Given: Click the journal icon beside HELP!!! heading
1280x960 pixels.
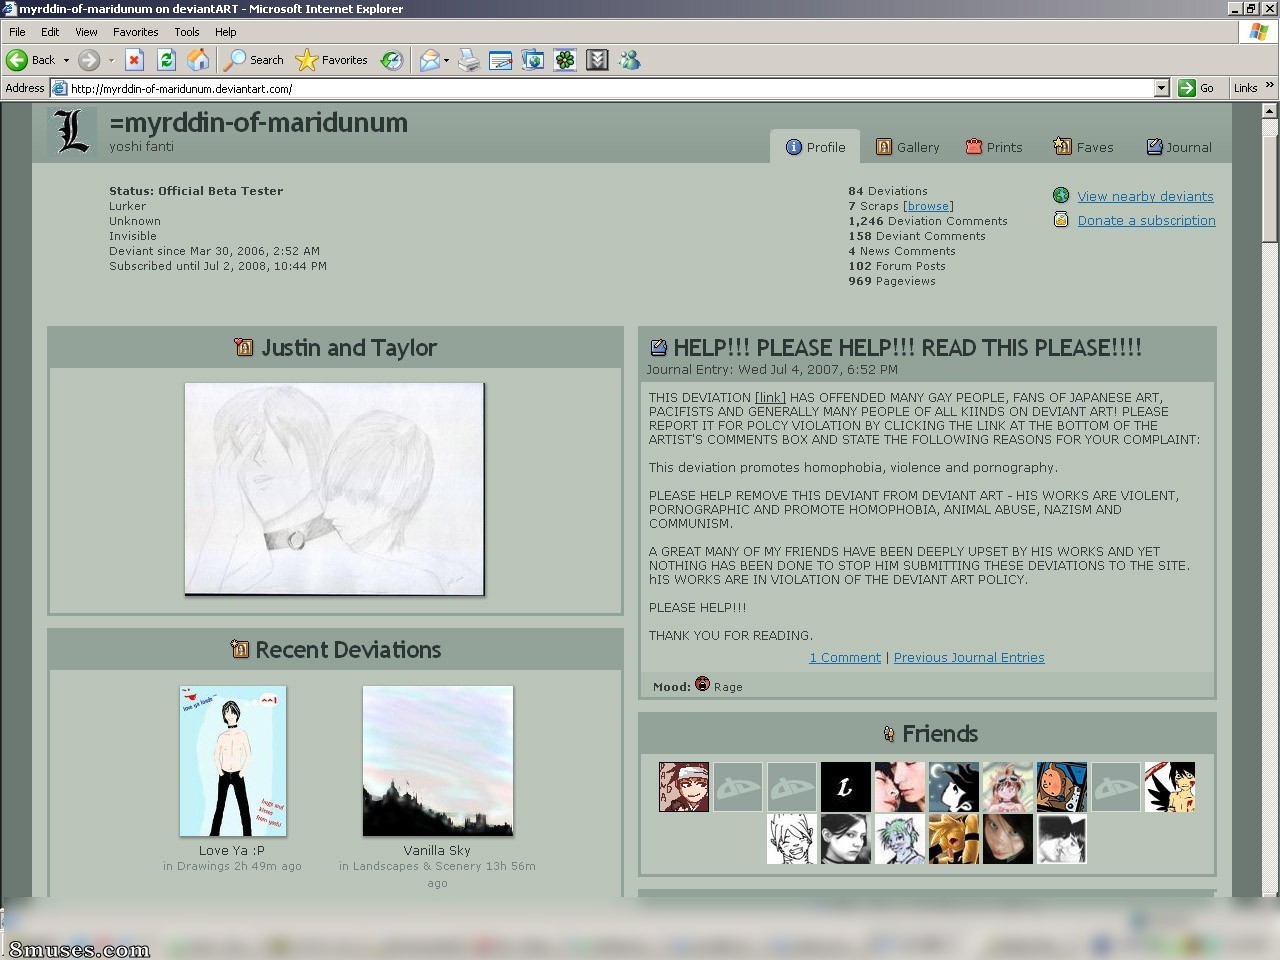Looking at the screenshot, I should [658, 347].
